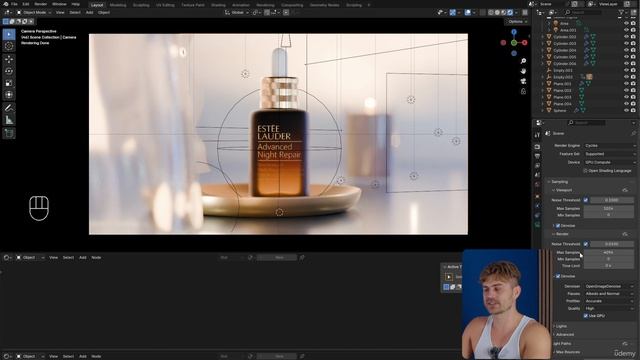The image size is (640, 360).
Task: Expand the Lights panel
Action: pyautogui.click(x=561, y=327)
